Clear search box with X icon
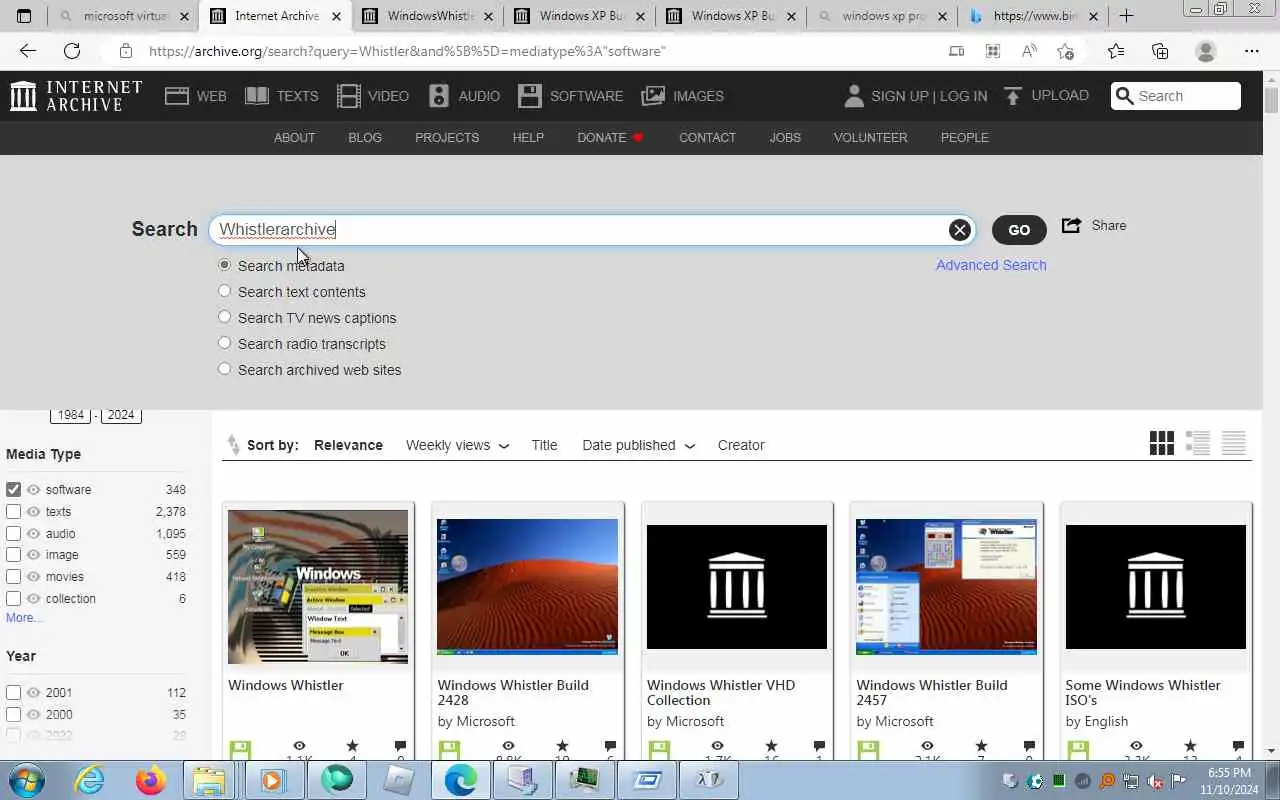 (960, 230)
